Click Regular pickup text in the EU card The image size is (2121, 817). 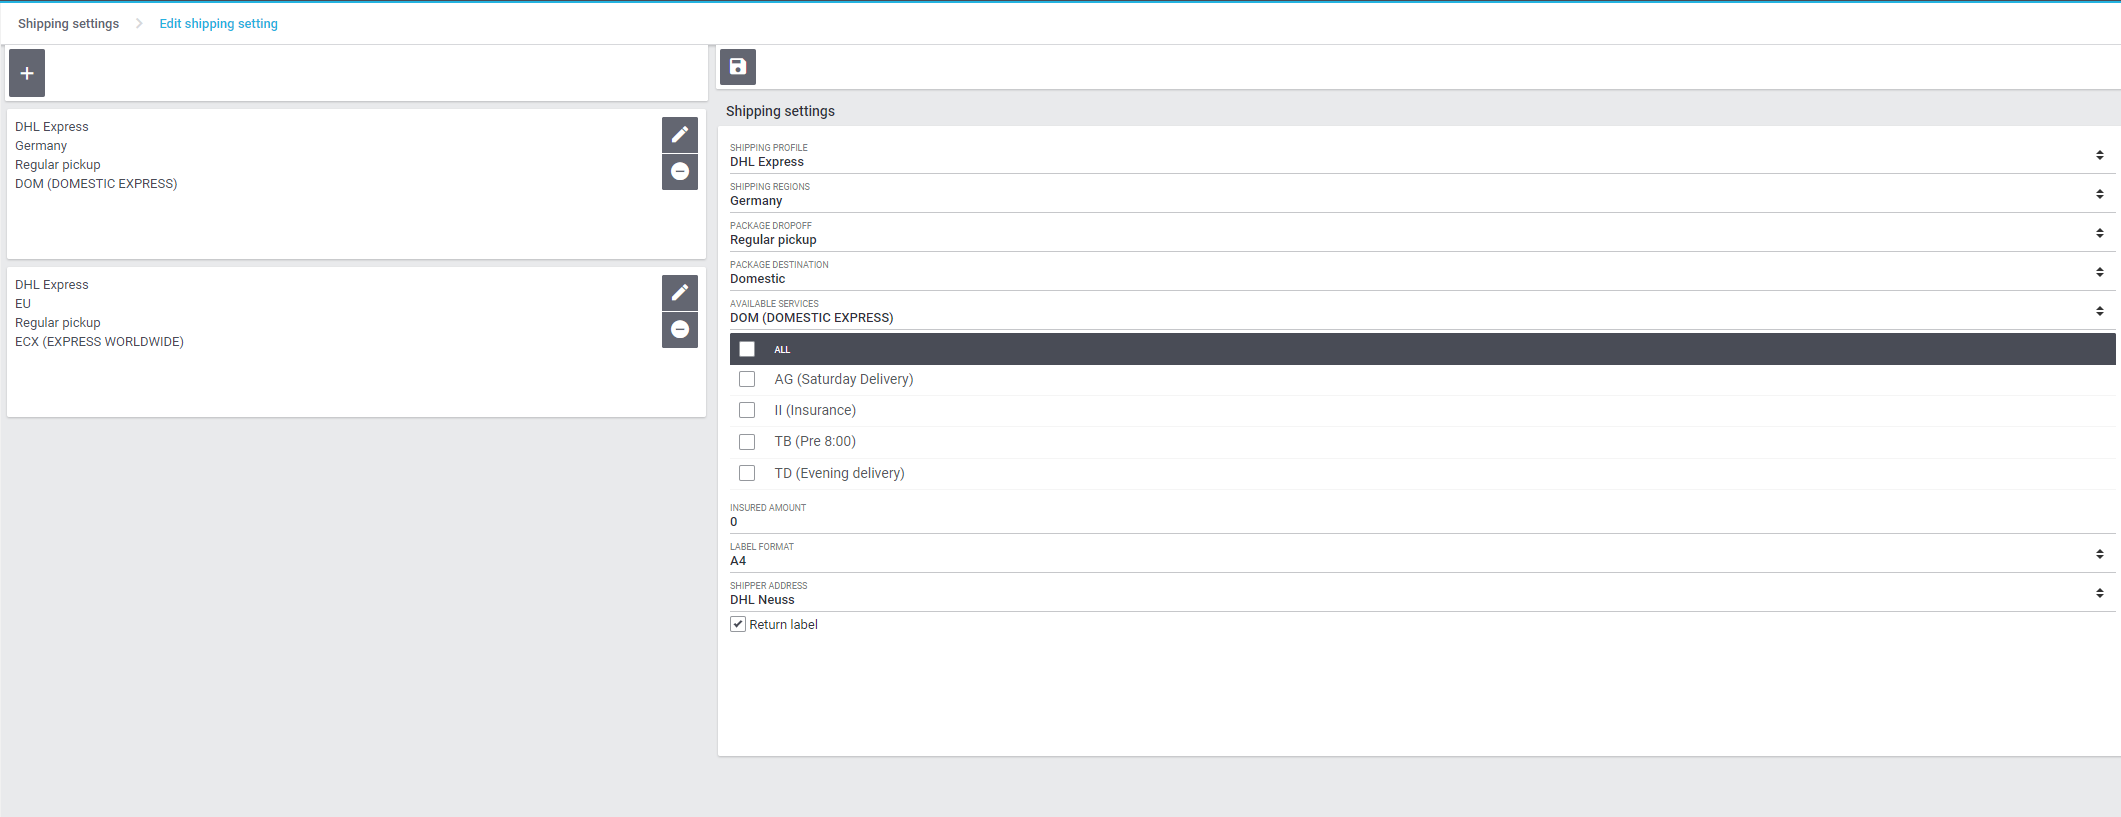point(58,323)
